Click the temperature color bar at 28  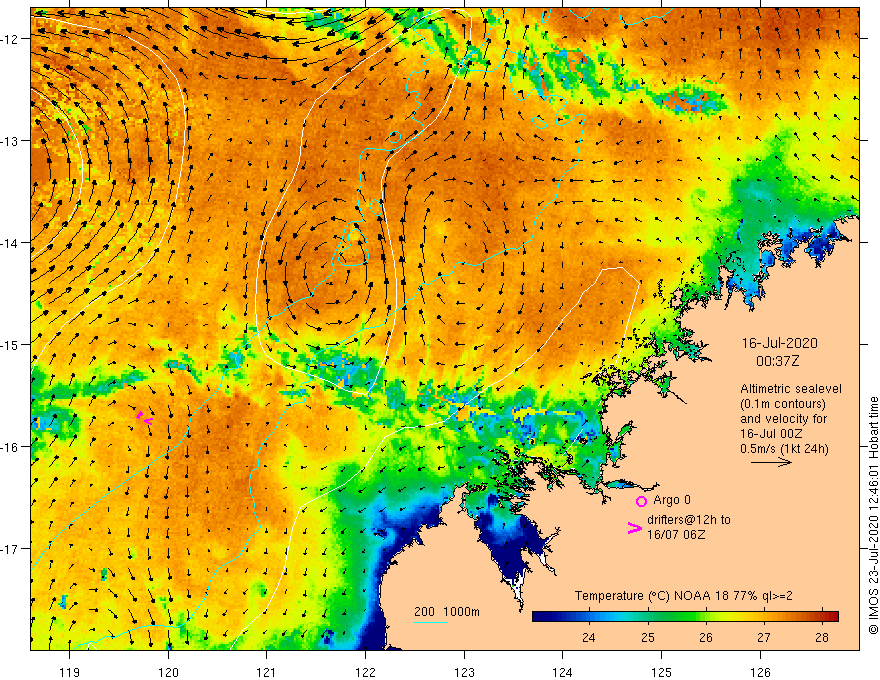point(822,616)
